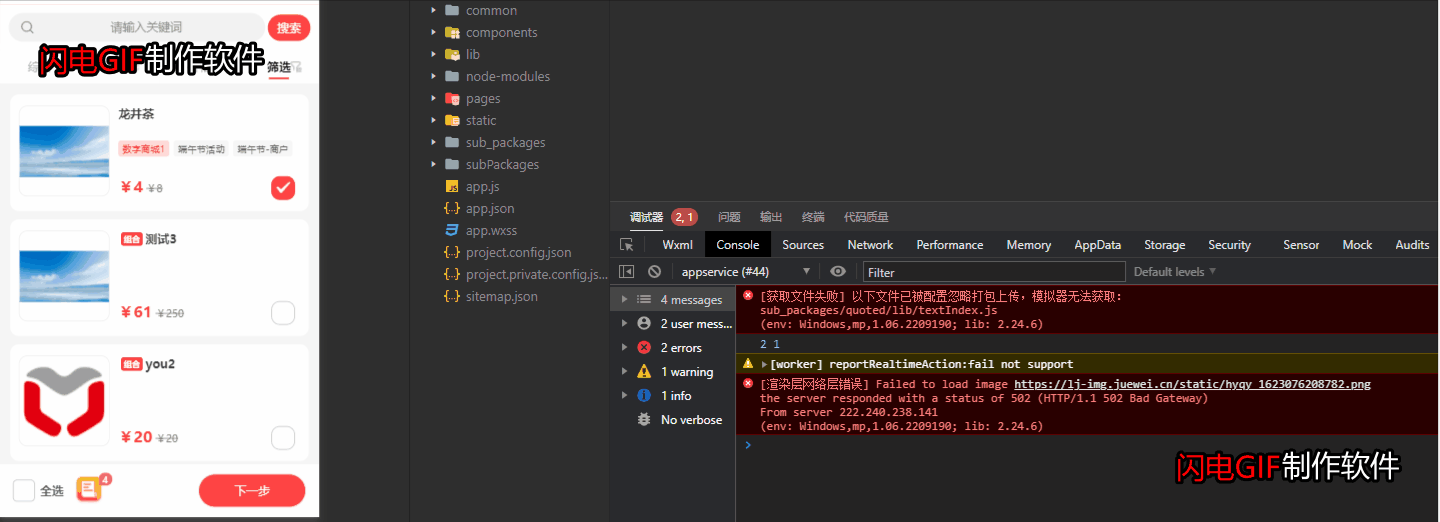Expand the 1 warning group
Screen dimensions: 1440x522
click(x=625, y=372)
